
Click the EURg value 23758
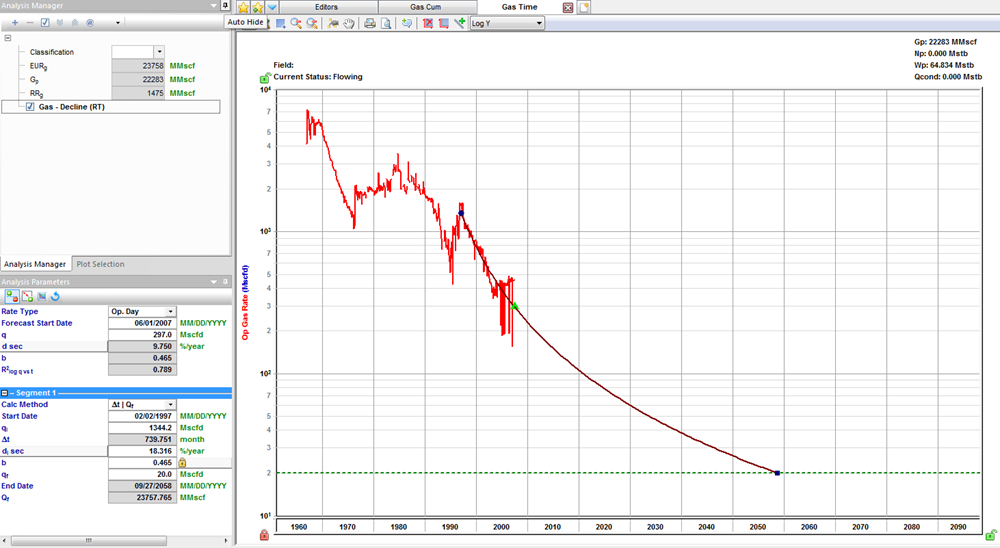(138, 66)
